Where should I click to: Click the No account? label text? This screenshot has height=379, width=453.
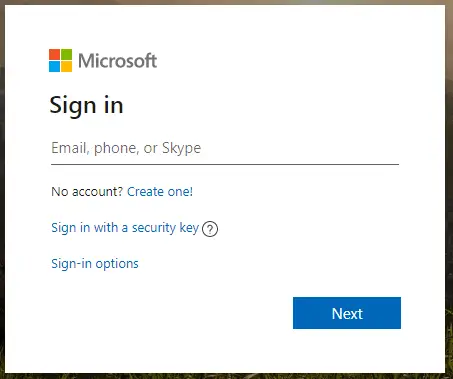[87, 192]
